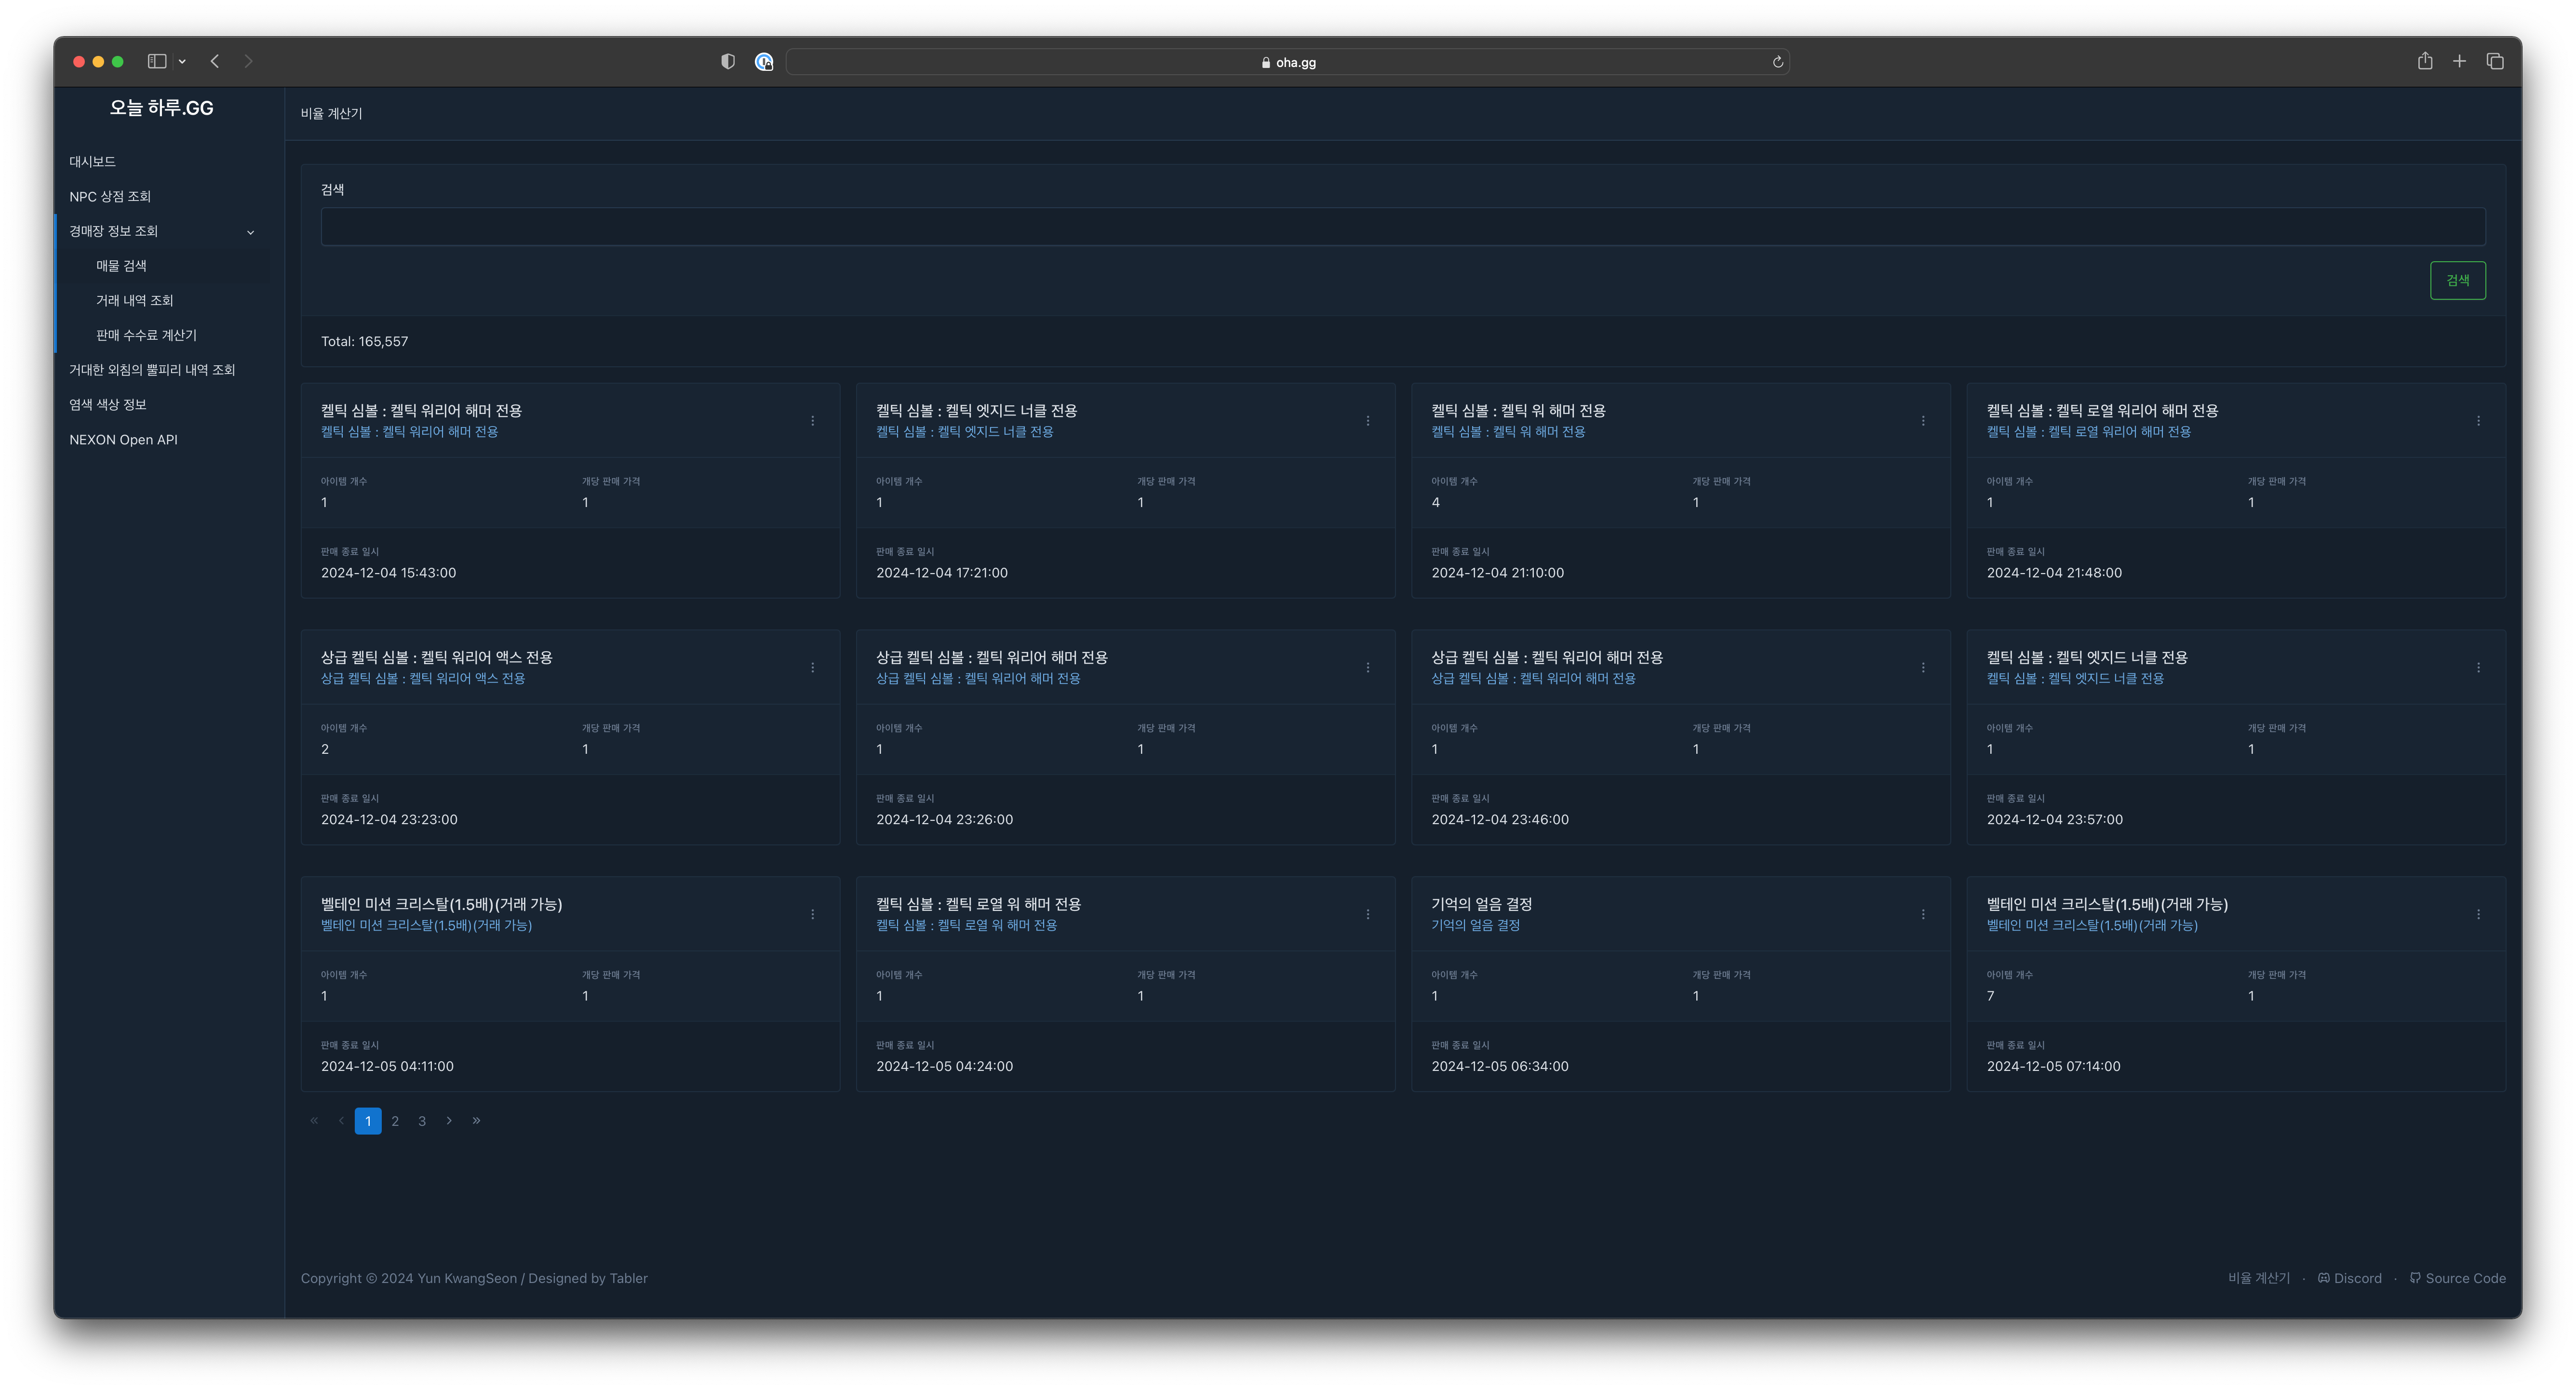
Task: Click the privacy shield icon in toolbar
Action: tap(728, 62)
